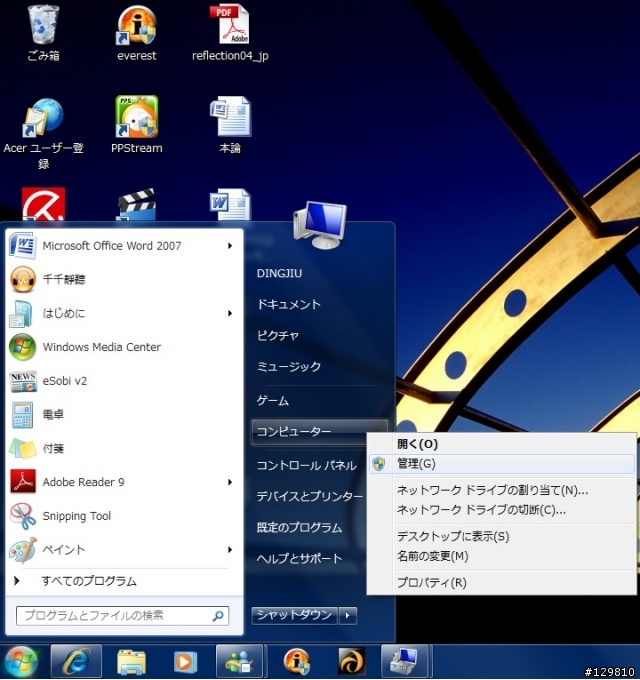Image resolution: width=640 pixels, height=680 pixels.
Task: Open デバイスとプリンター link
Action: [309, 497]
